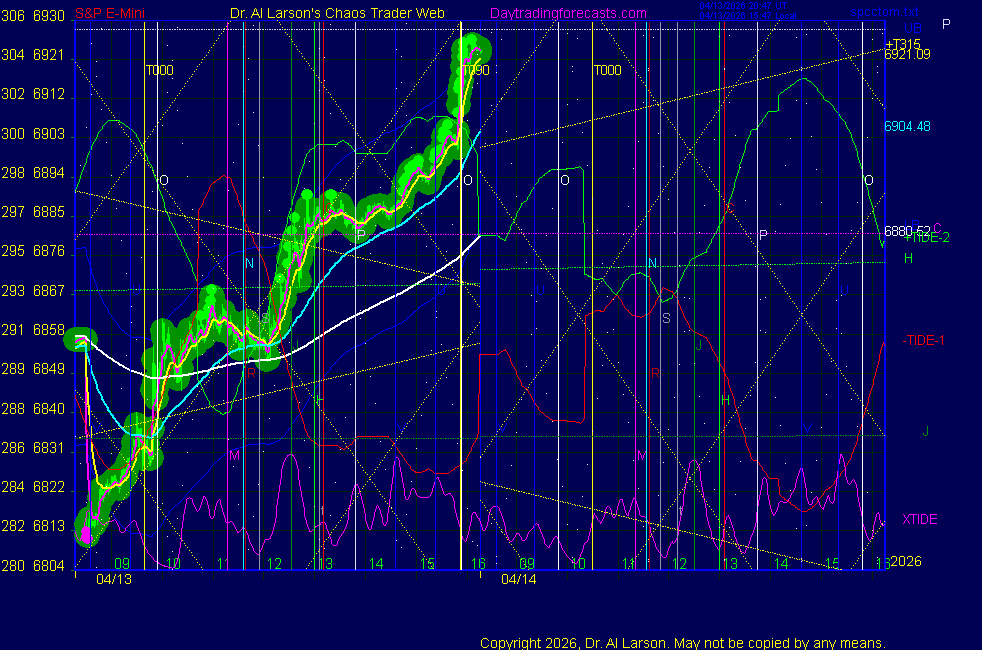Click the yellow 6921.09 price value

tap(907, 55)
